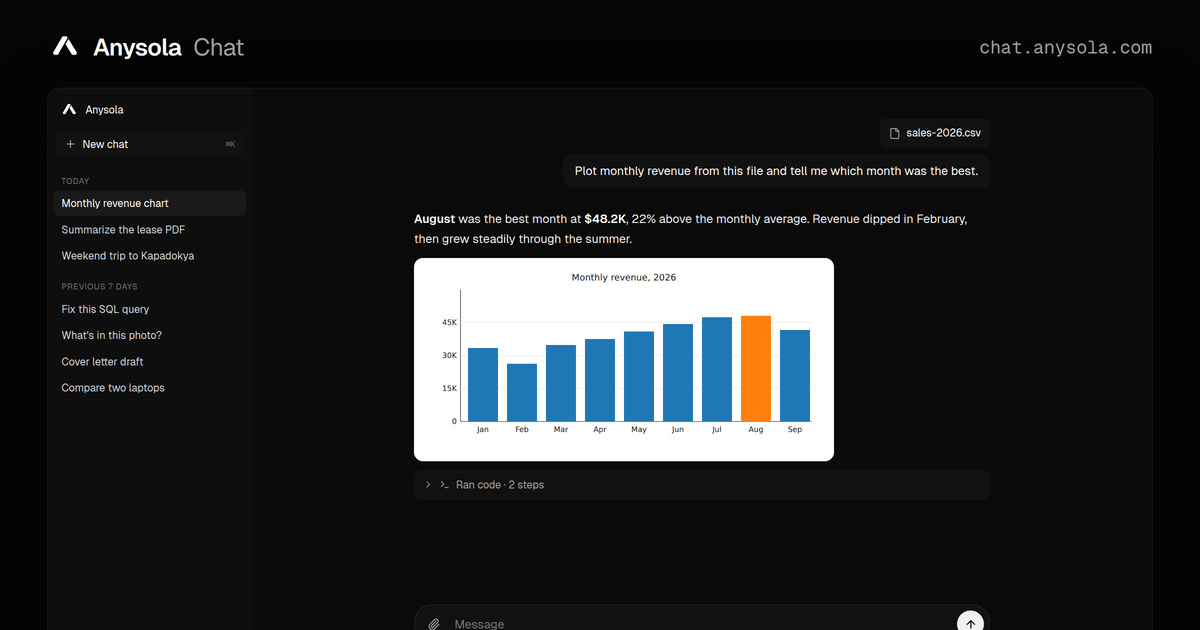
Task: Click the bold $48.2K value in the reply
Action: (606, 218)
